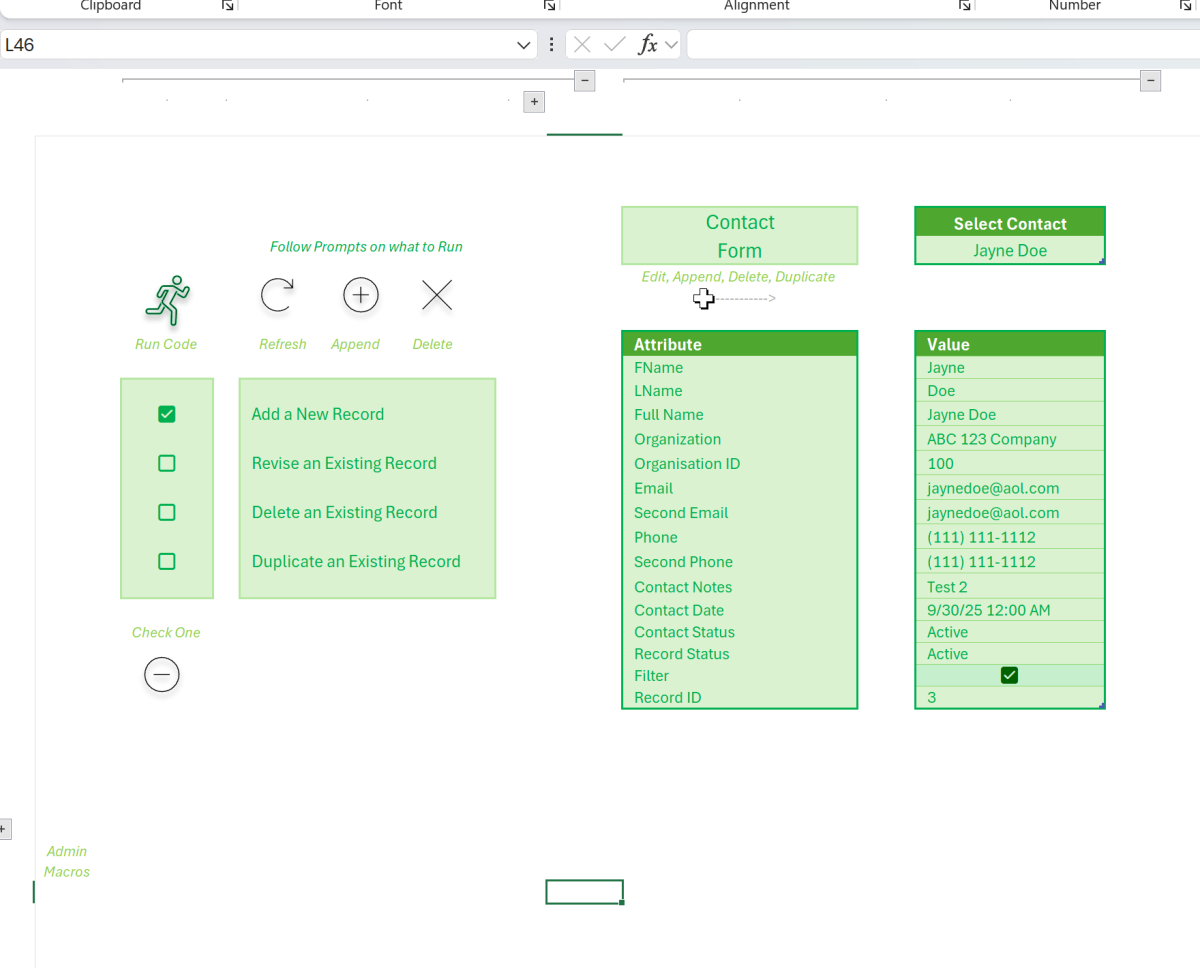Image resolution: width=1200 pixels, height=968 pixels.
Task: Select the value cell Doe
Action: pos(1010,391)
